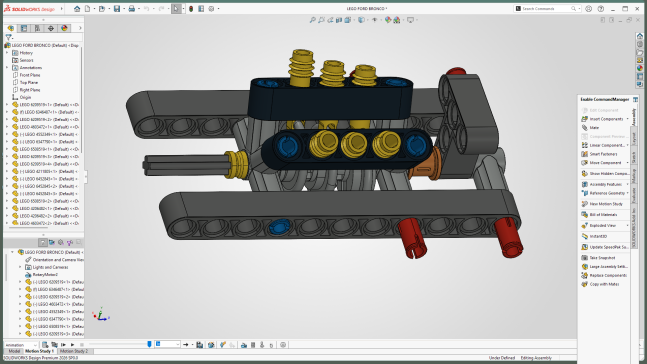
Task: Toggle the feature tree filter icon
Action: tap(9, 38)
